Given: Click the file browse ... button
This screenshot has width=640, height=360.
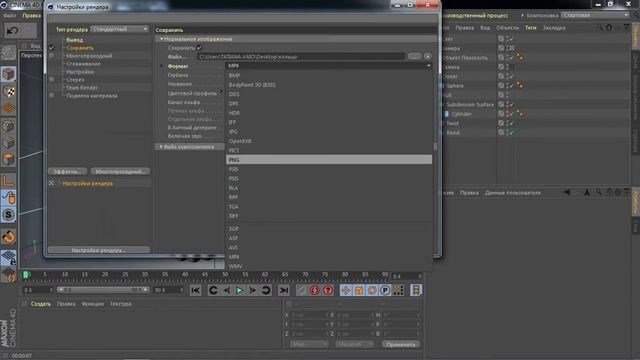Looking at the screenshot, I should coord(414,56).
